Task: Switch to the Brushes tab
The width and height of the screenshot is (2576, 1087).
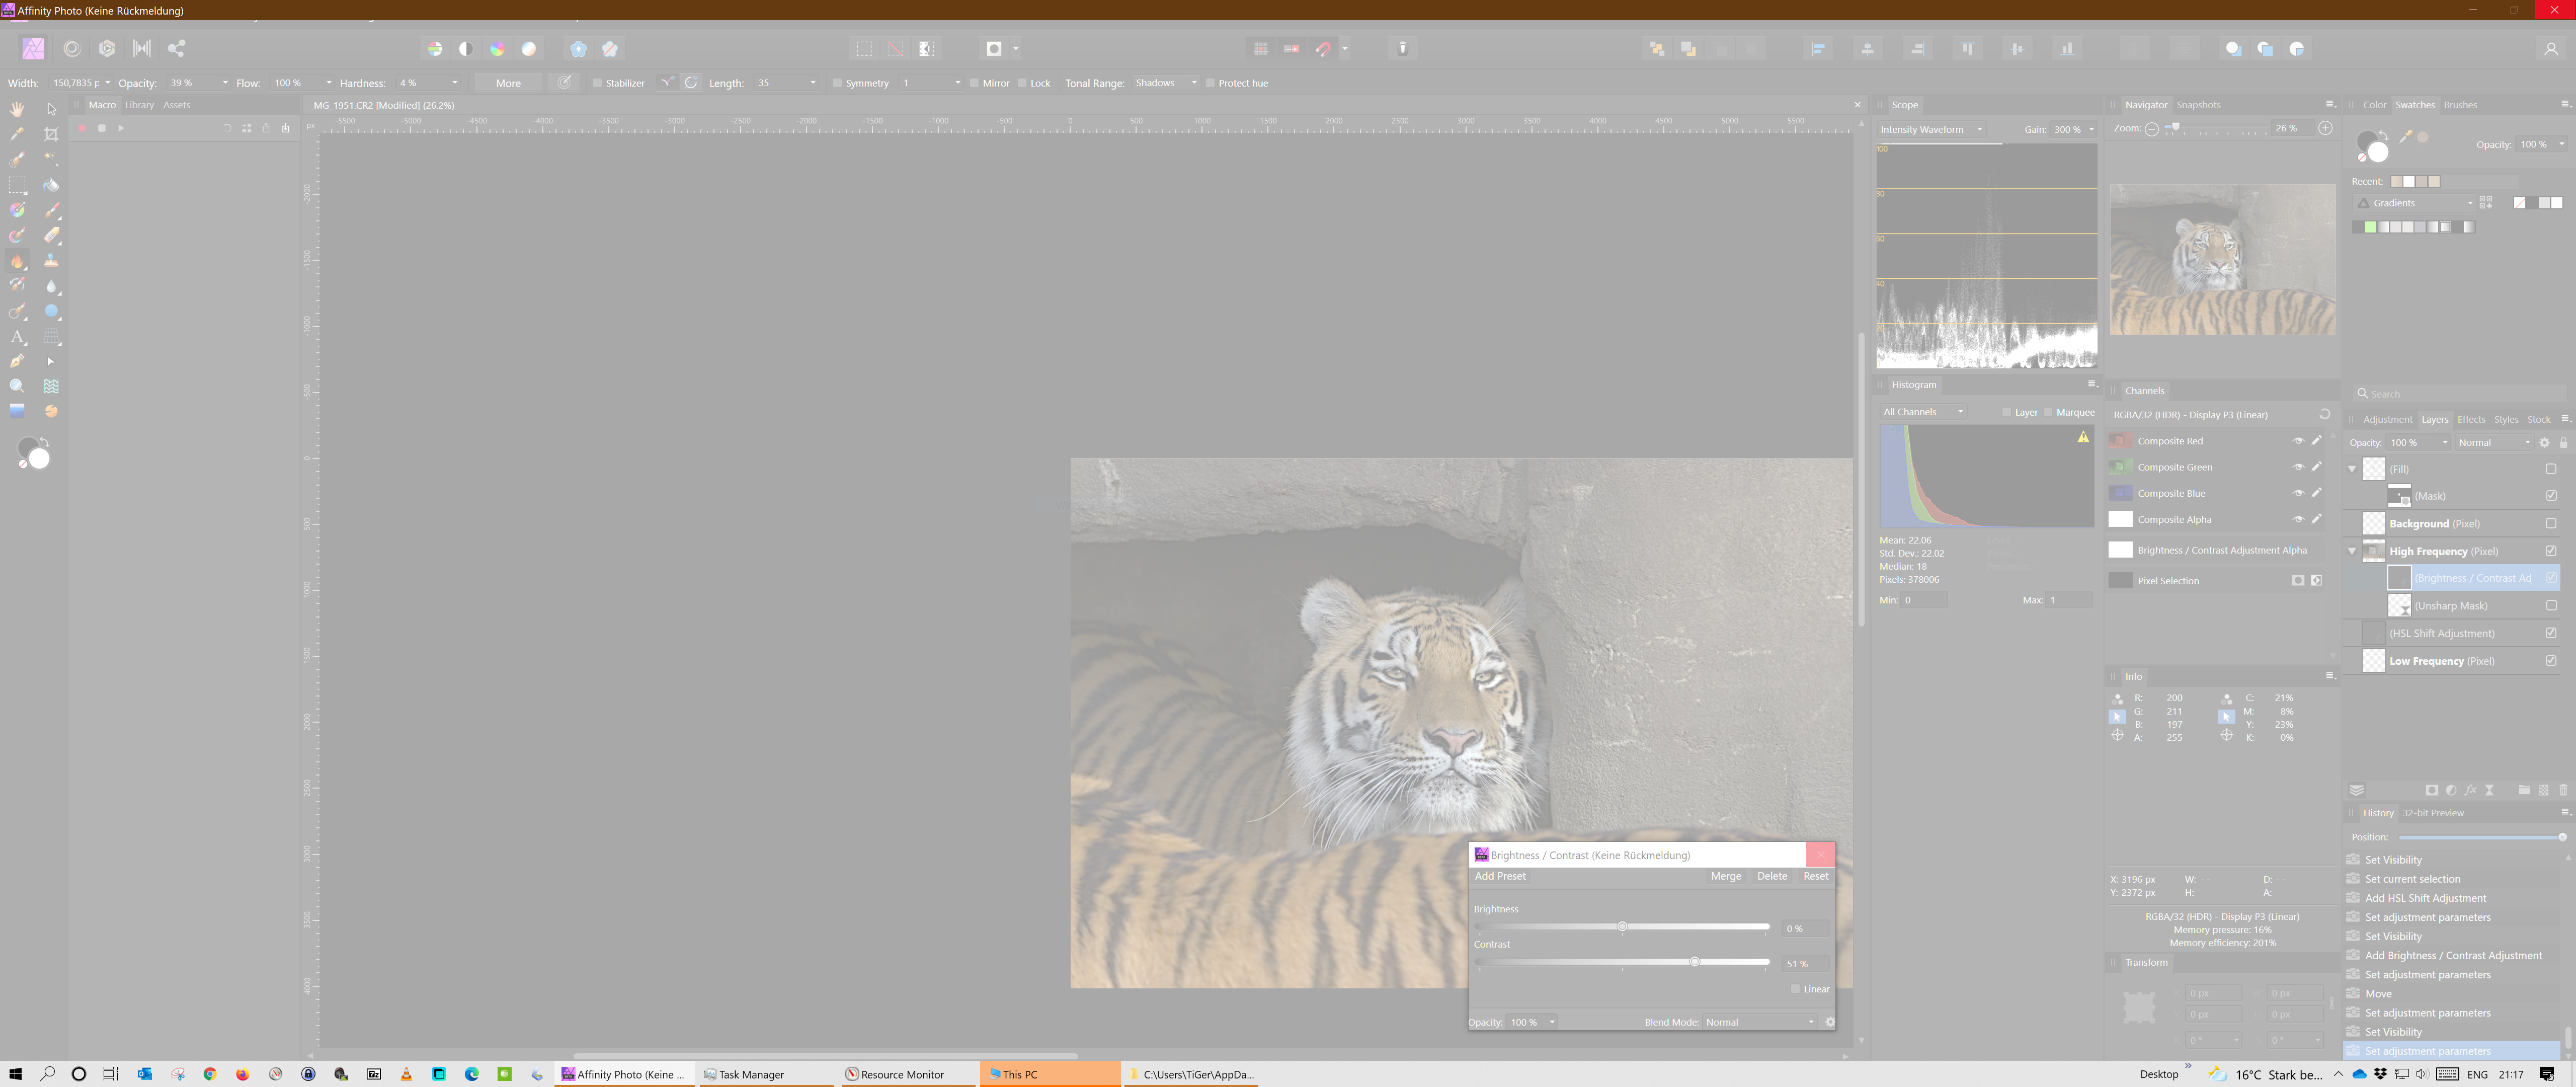Action: (x=2460, y=105)
